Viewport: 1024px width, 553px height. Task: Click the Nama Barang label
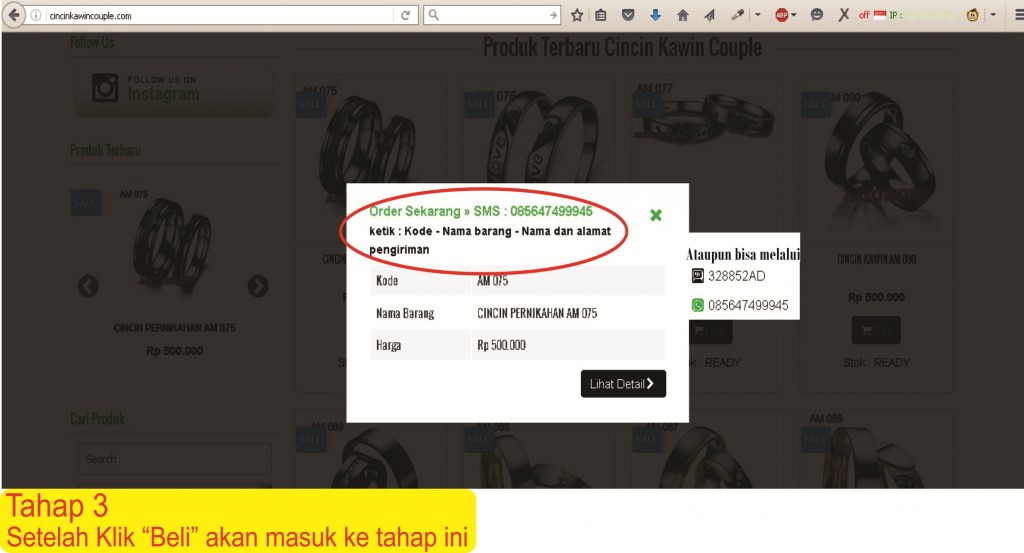click(405, 313)
